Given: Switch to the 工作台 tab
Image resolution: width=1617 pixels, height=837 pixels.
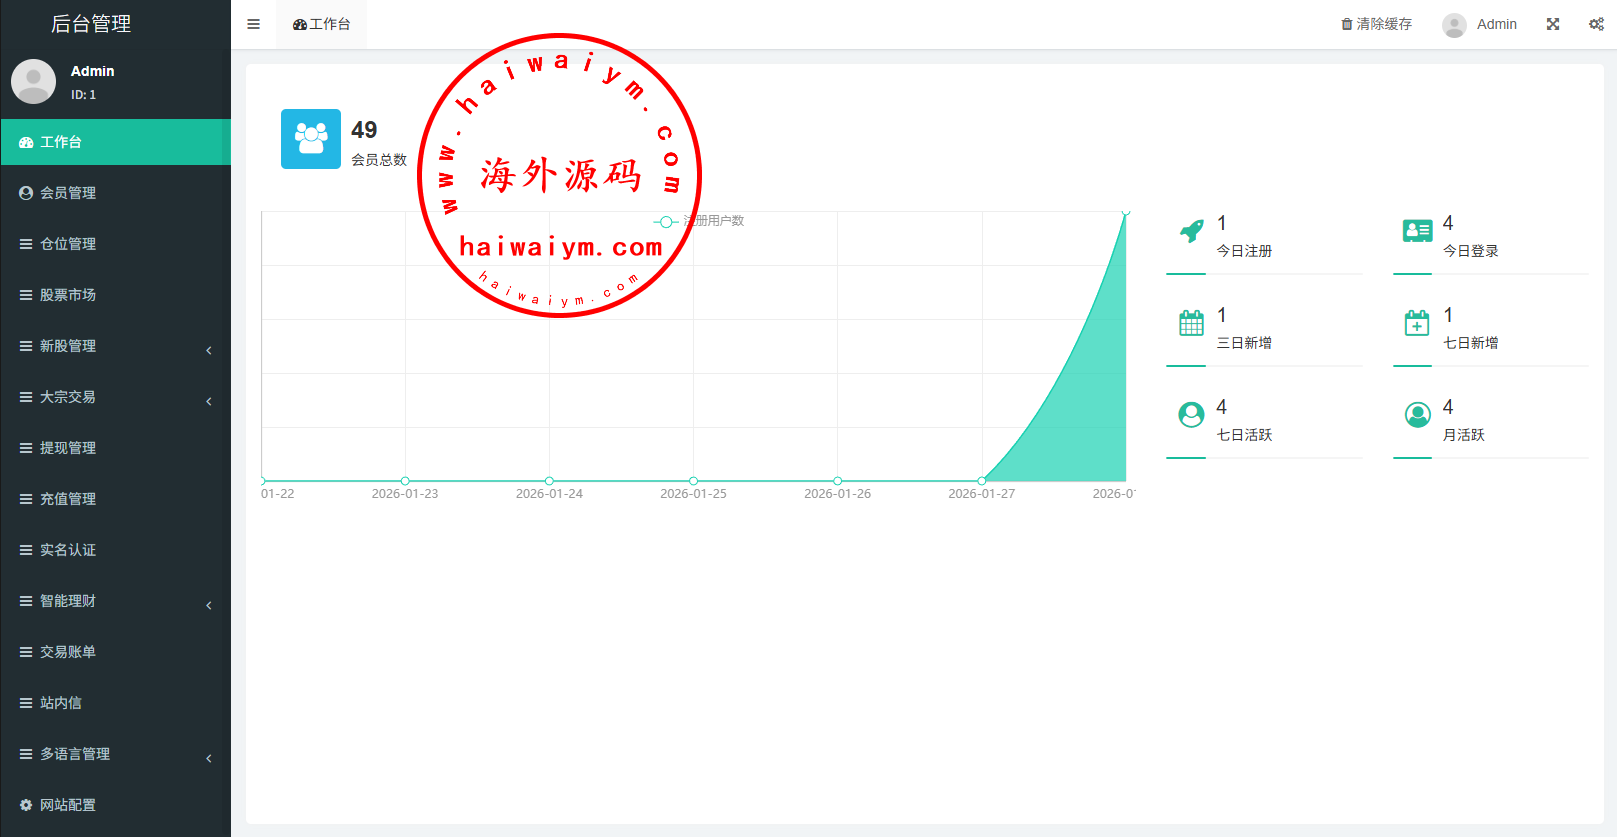Looking at the screenshot, I should coord(322,24).
